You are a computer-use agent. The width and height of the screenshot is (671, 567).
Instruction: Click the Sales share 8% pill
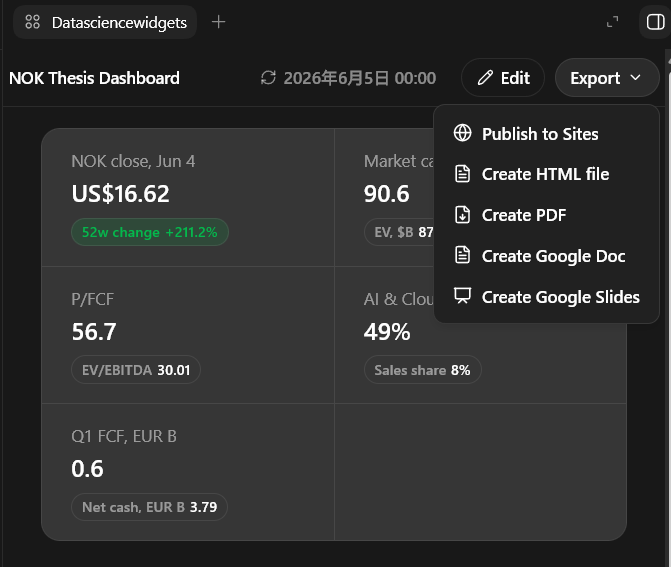(422, 370)
